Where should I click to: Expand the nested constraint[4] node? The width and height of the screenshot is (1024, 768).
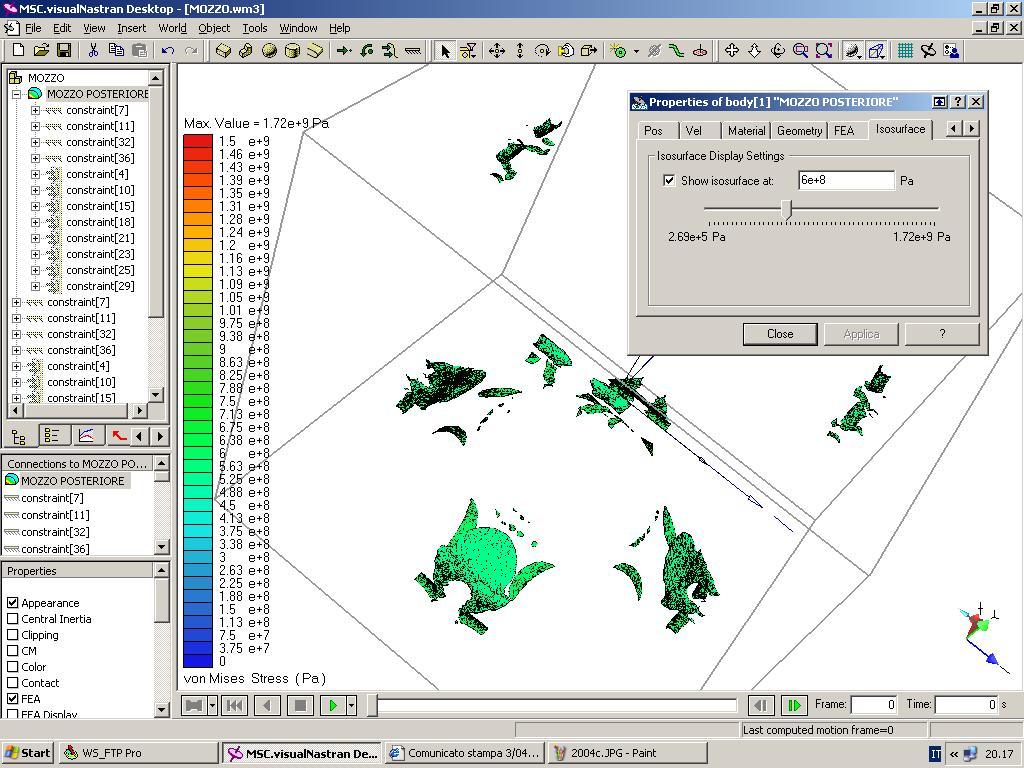click(35, 174)
